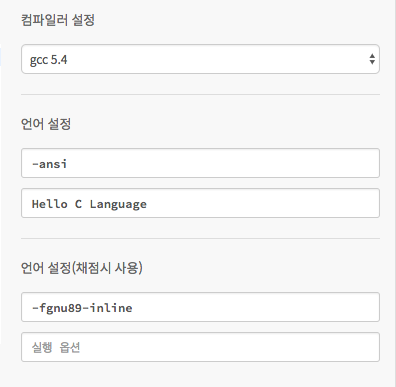The height and width of the screenshot is (387, 396).
Task: Select the 'gcc 5.4' text in combo box
Action: tap(48, 60)
